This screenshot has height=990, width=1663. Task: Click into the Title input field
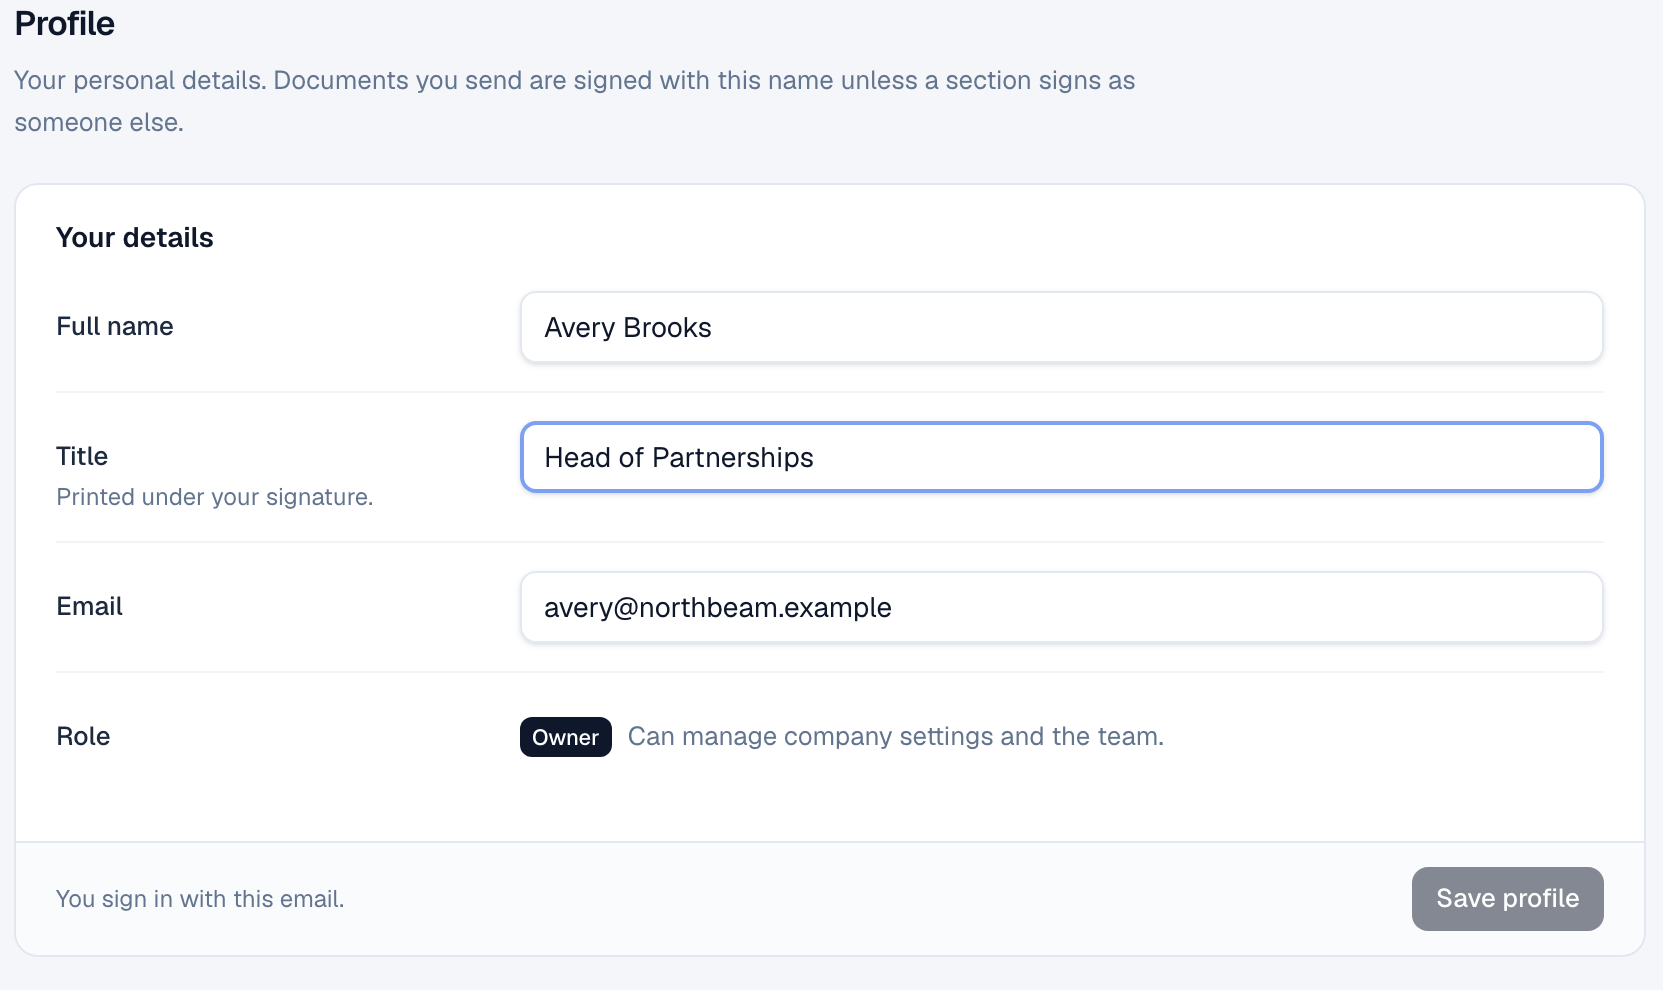(1061, 457)
